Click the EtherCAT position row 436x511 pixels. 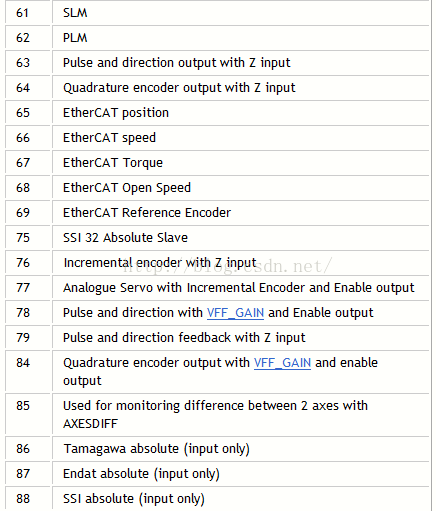tap(217, 113)
